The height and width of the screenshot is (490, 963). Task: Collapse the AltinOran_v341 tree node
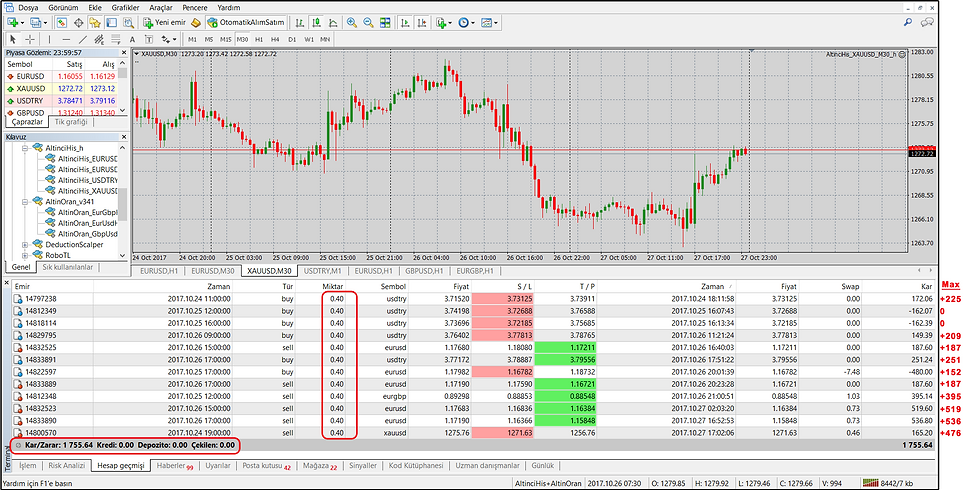coord(26,201)
